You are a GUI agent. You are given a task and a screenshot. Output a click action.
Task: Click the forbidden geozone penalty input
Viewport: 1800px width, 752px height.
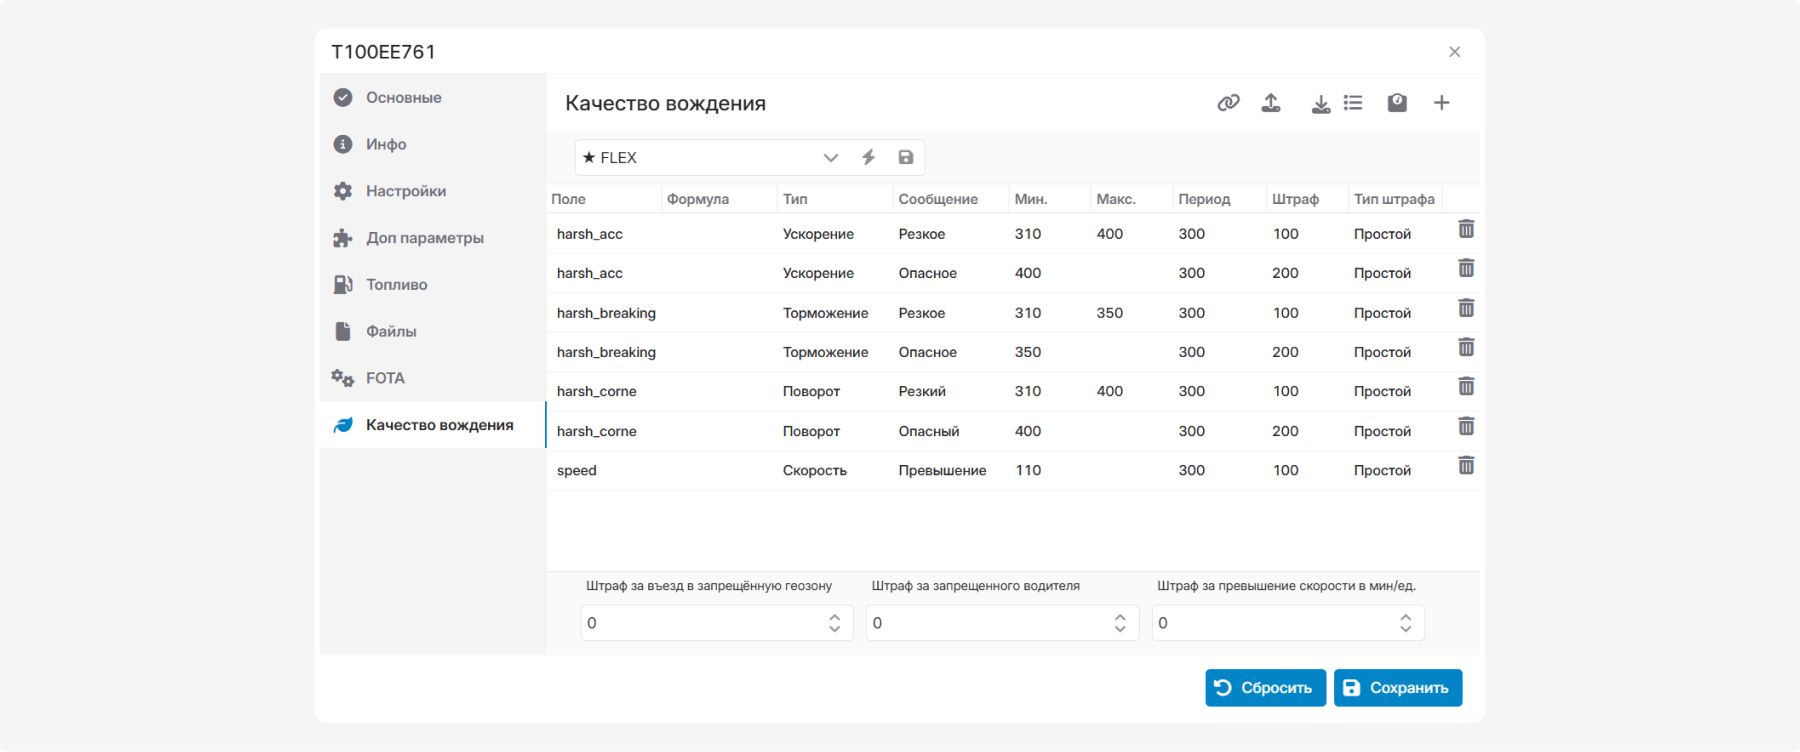point(717,623)
